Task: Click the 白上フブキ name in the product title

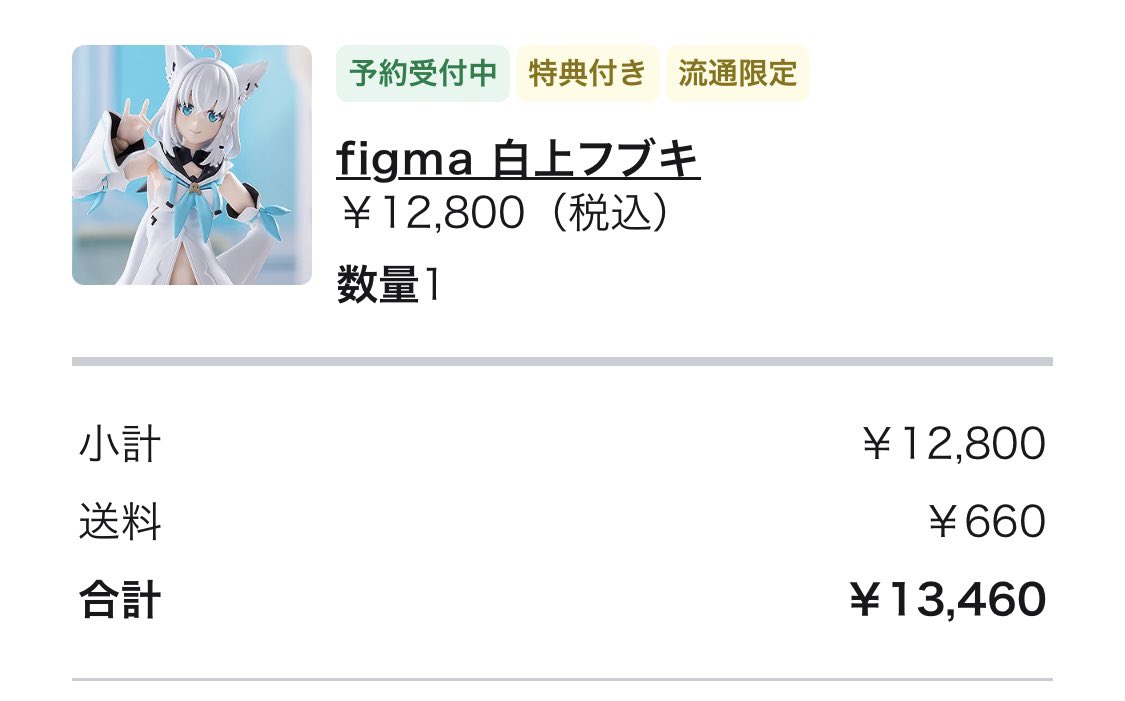Action: (597, 160)
